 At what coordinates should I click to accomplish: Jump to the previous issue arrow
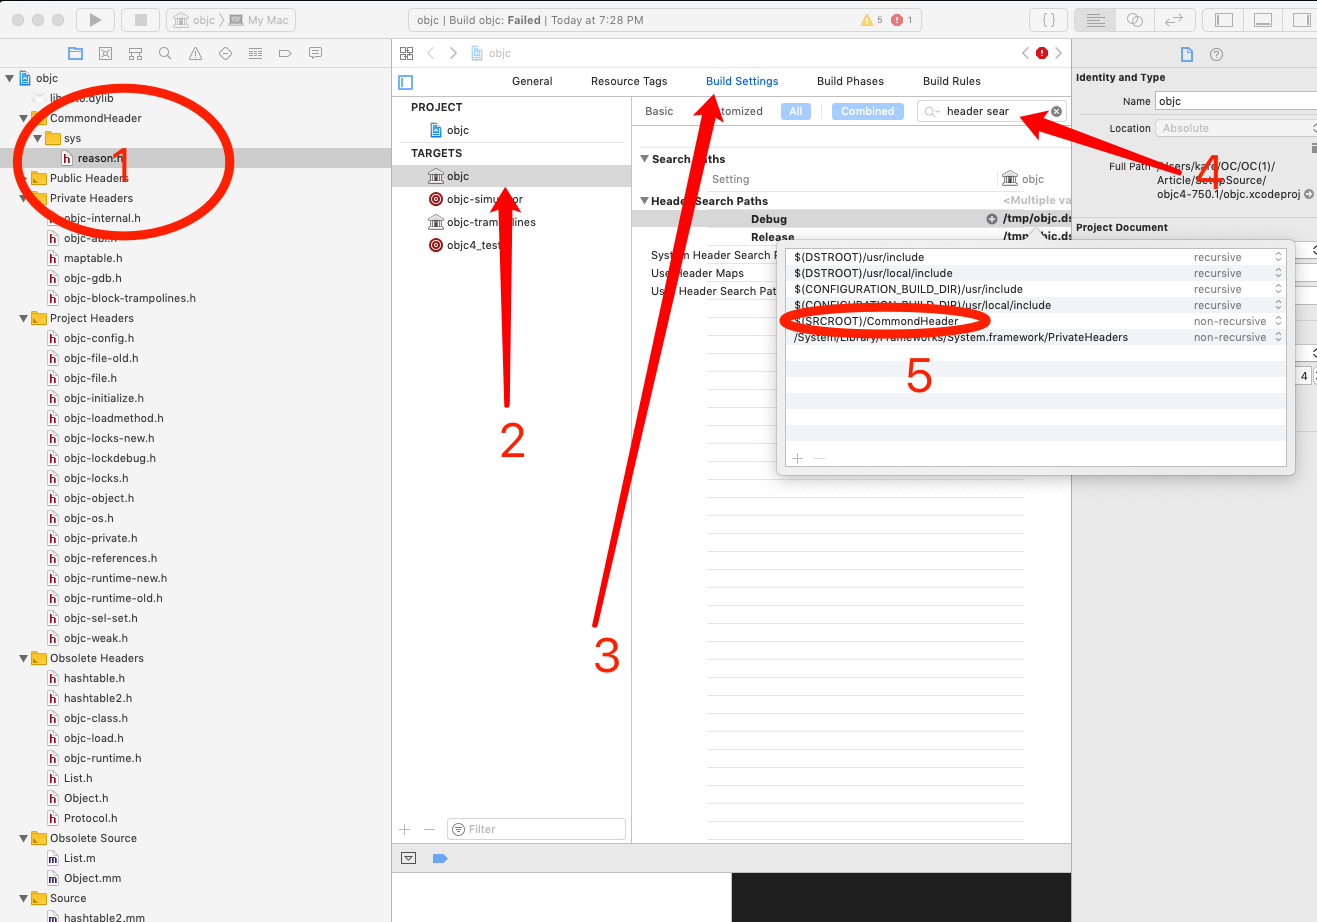[x=1025, y=53]
